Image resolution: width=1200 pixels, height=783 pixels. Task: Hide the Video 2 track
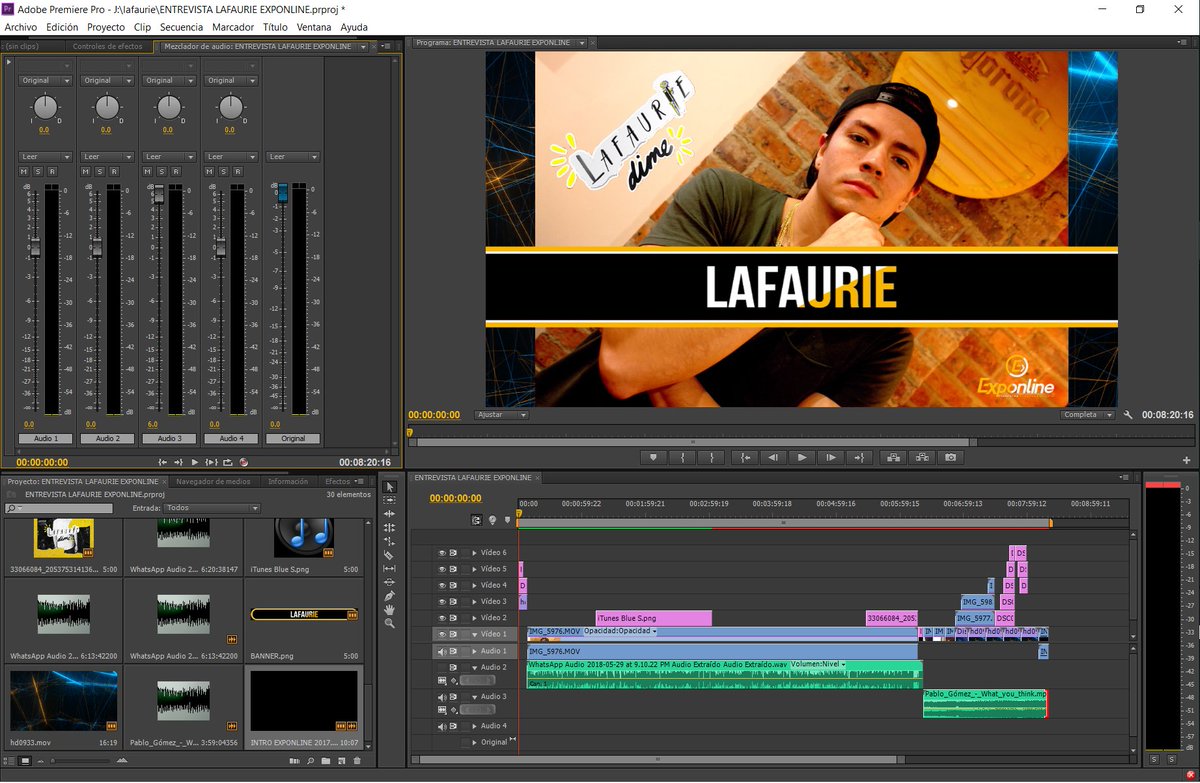point(441,618)
